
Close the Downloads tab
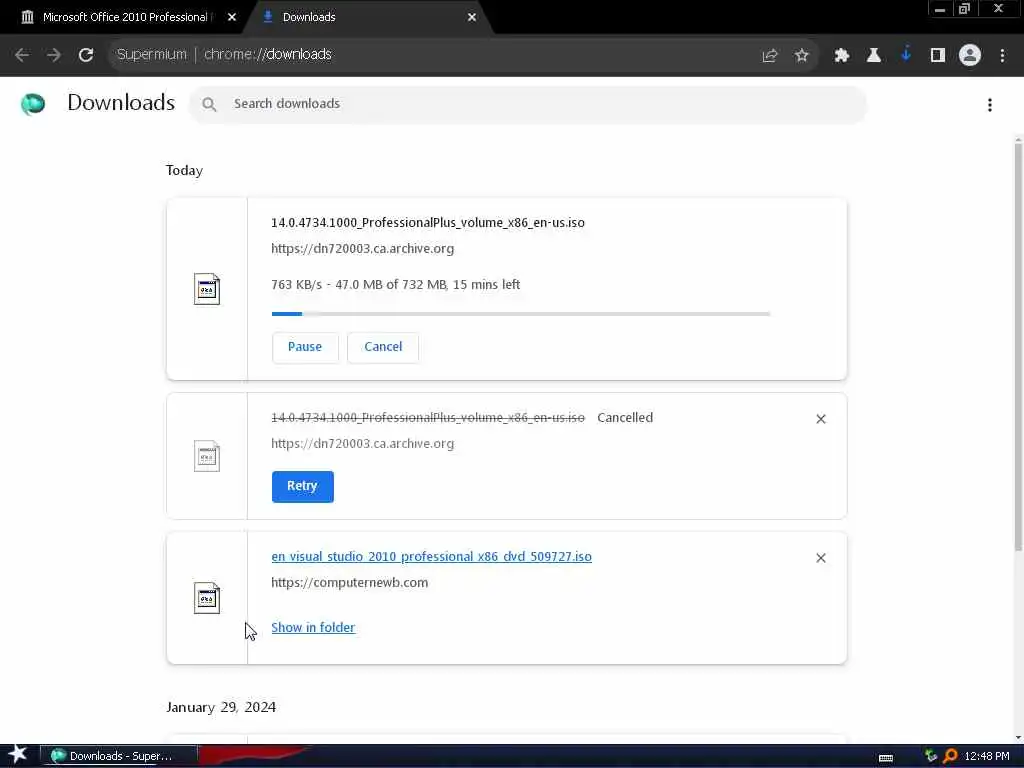click(472, 17)
